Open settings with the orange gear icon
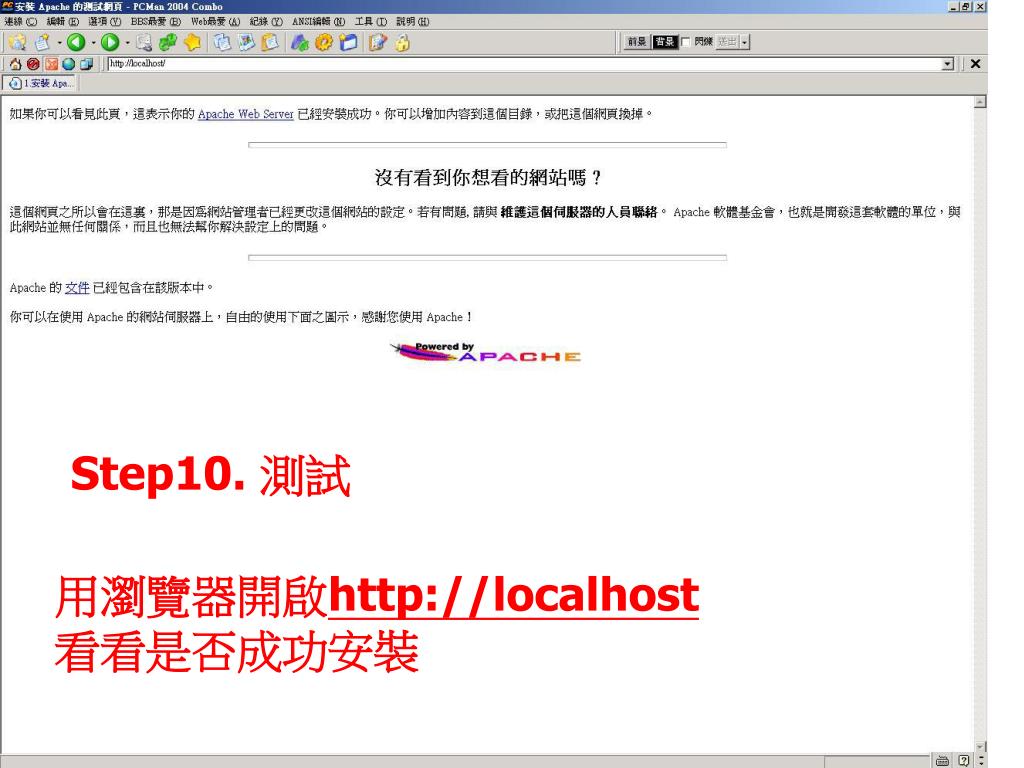This screenshot has height=768, width=1024. [324, 42]
